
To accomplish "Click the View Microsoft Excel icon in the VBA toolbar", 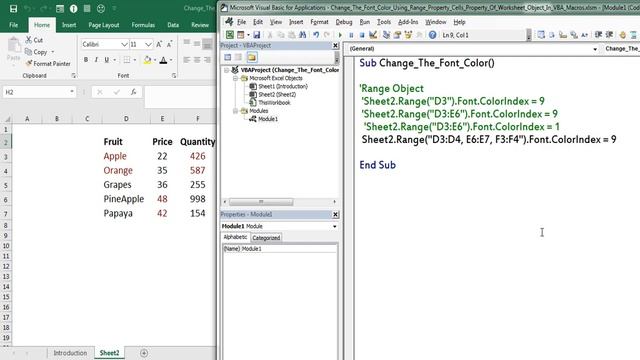I will 230,35.
